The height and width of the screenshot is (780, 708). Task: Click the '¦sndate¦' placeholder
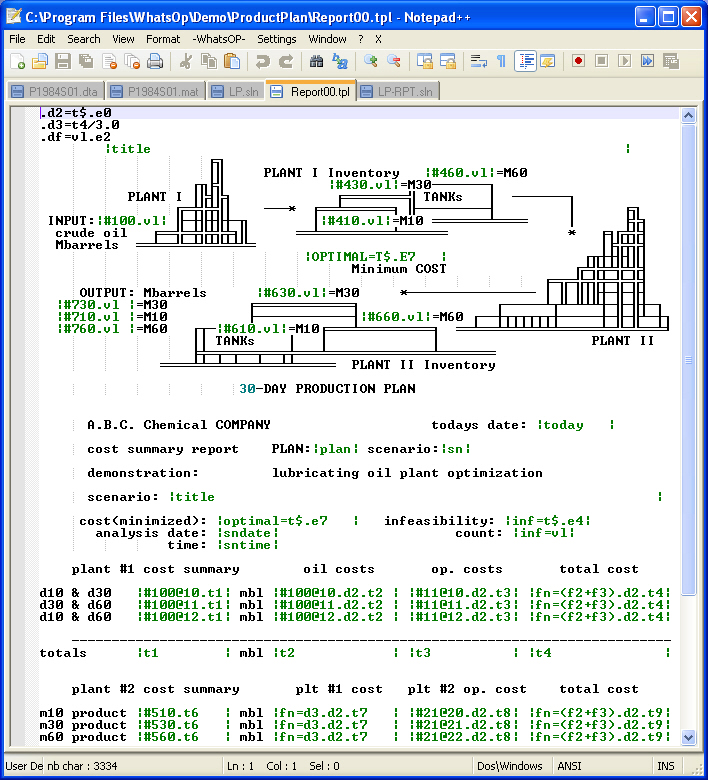pos(247,533)
